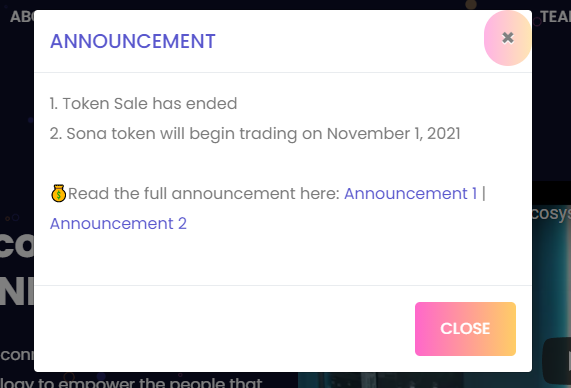Click "Read the full announcement here" text
The image size is (571, 388).
[x=204, y=193]
